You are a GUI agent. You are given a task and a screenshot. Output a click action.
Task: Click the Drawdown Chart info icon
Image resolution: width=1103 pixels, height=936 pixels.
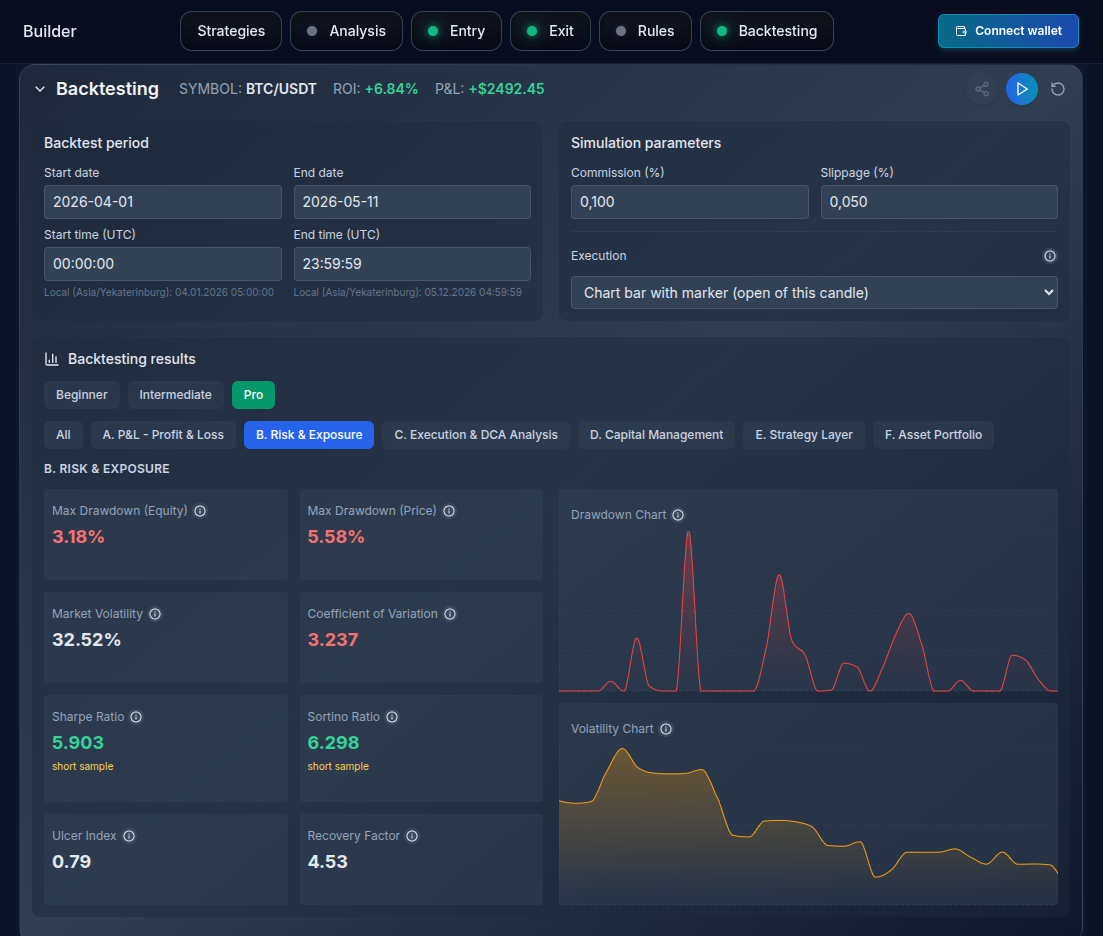pyautogui.click(x=678, y=515)
